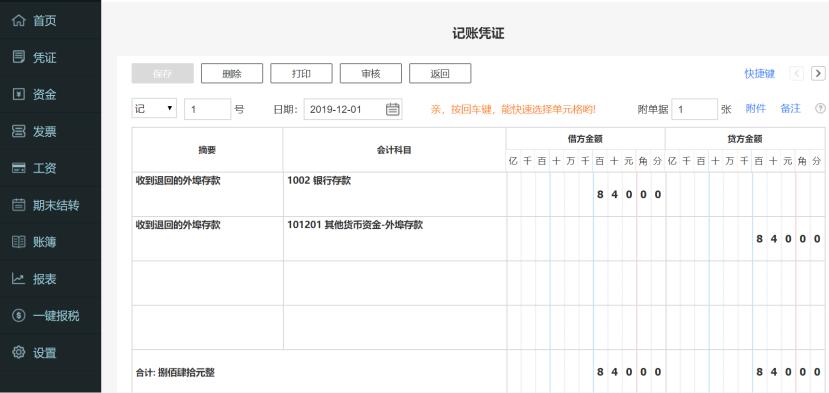The width and height of the screenshot is (829, 393).
Task: Open the 一键报税 tax filing icon
Action: tap(19, 316)
